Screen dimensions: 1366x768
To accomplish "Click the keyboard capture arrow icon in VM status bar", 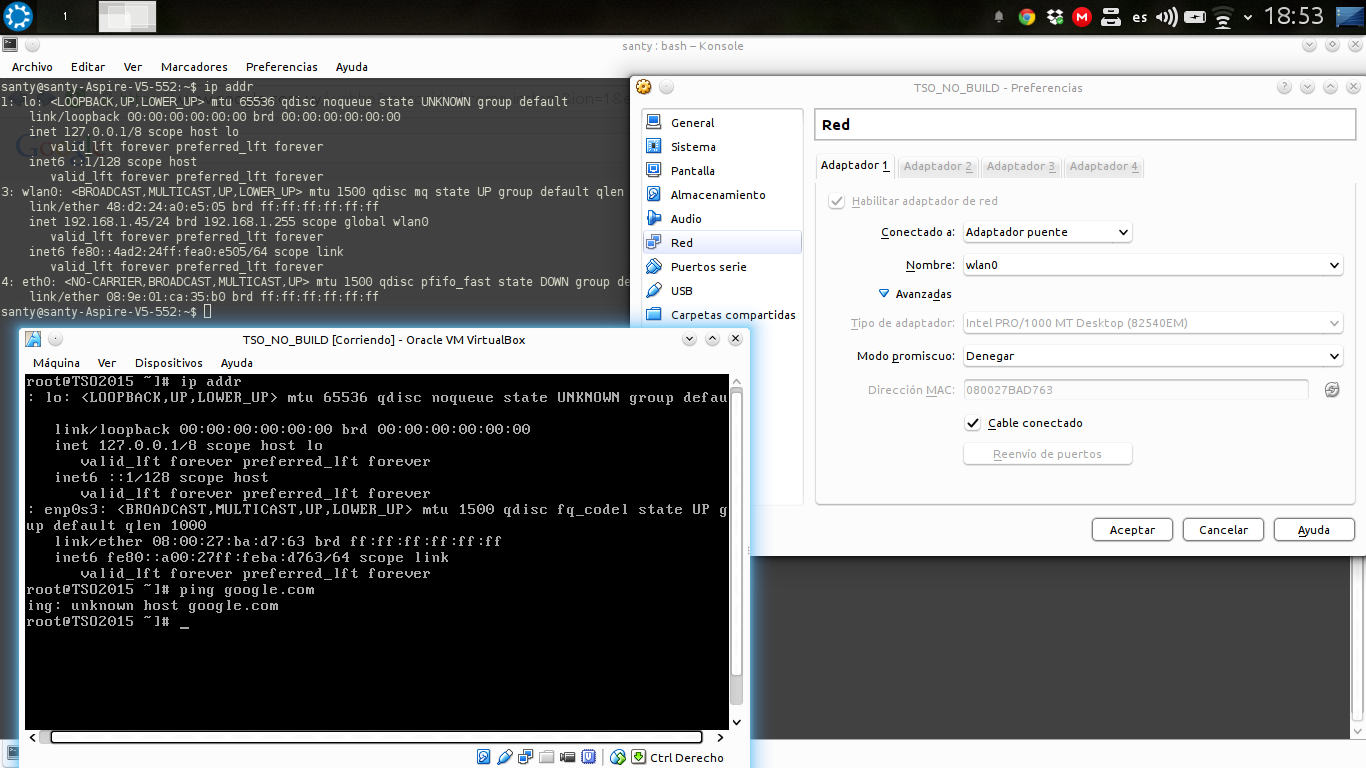I will pos(639,757).
